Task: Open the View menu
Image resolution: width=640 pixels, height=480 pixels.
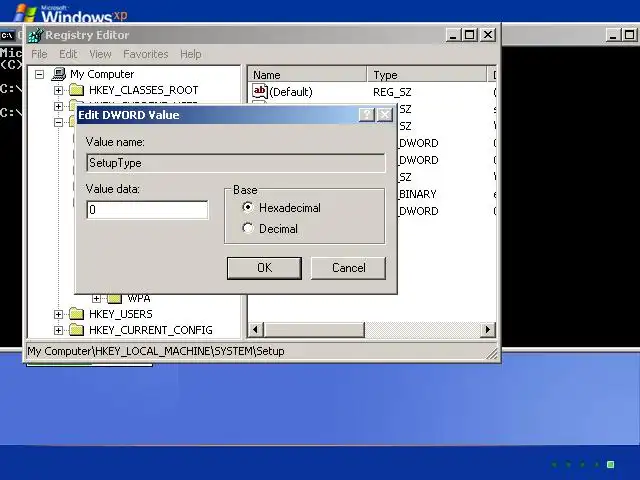Action: pyautogui.click(x=100, y=54)
